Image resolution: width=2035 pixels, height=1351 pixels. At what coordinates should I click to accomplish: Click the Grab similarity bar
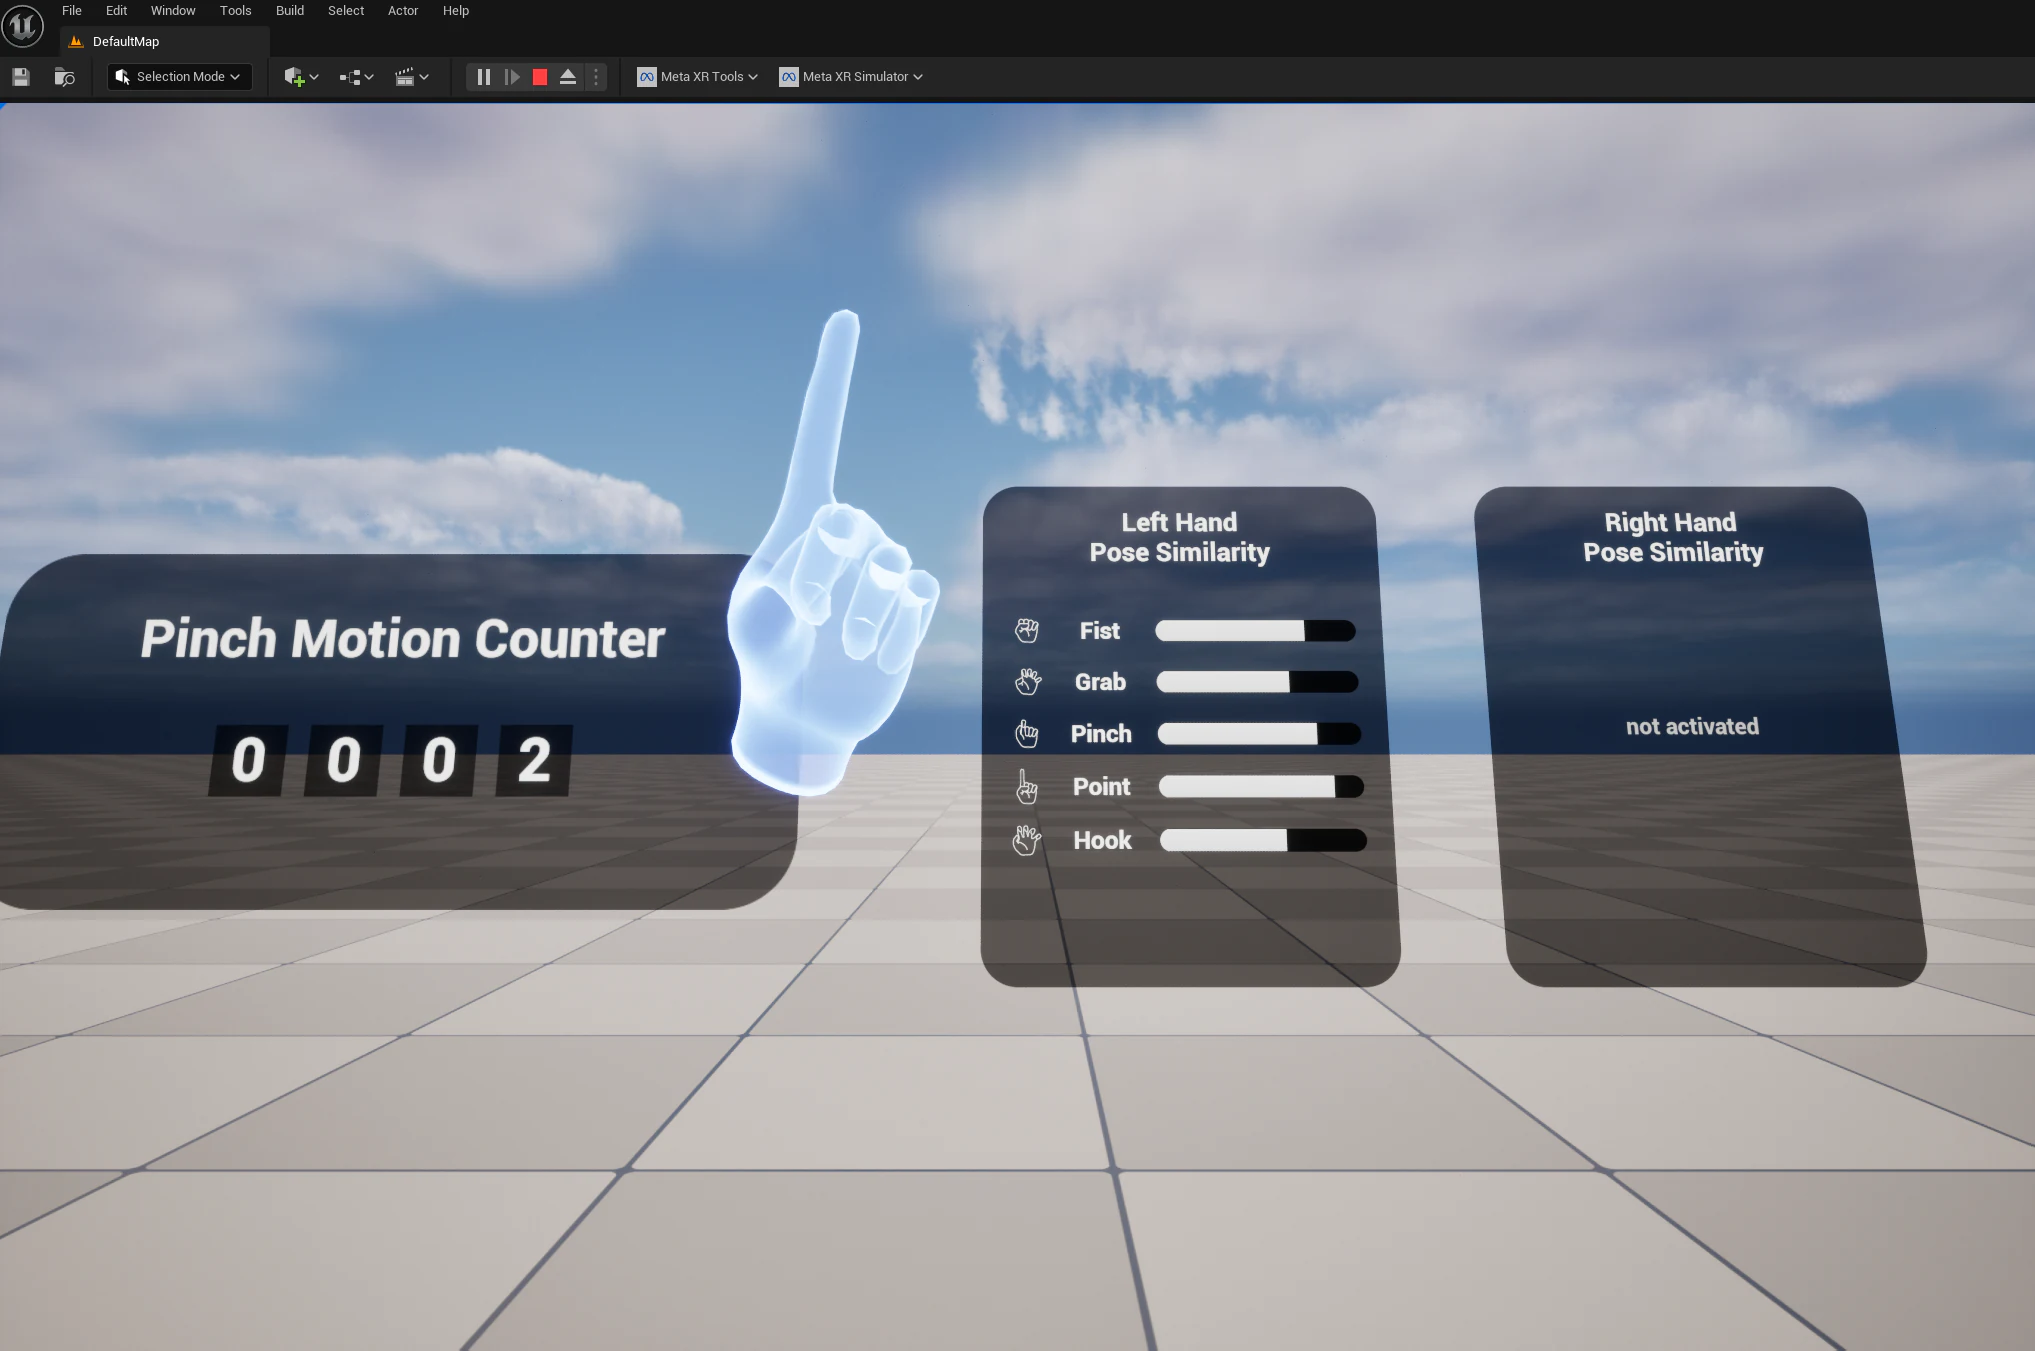(1257, 682)
